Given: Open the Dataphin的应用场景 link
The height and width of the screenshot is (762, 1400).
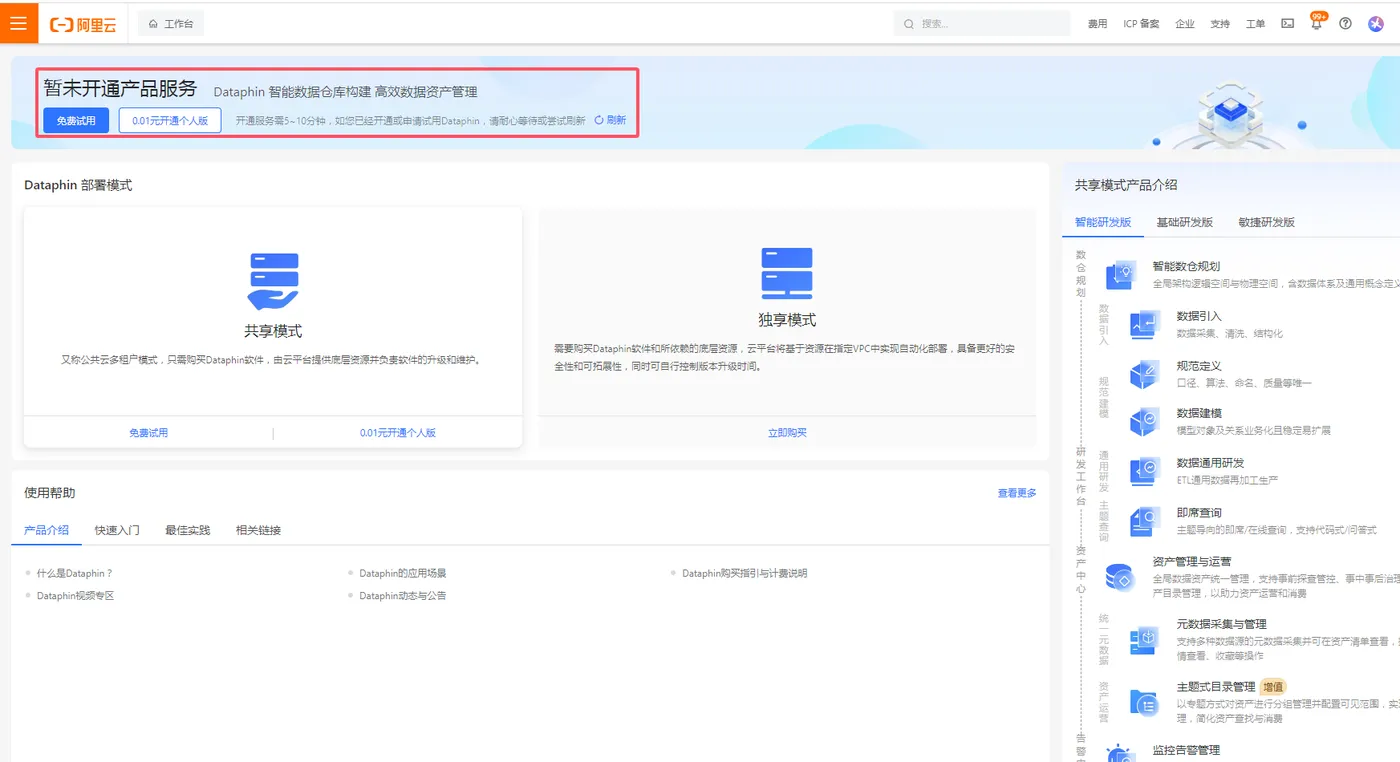Looking at the screenshot, I should click(x=403, y=574).
